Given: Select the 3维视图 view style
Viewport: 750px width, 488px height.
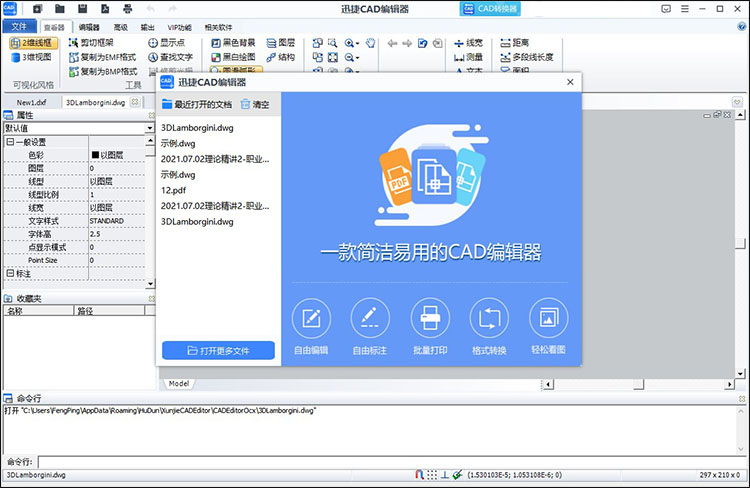Looking at the screenshot, I should (31, 57).
